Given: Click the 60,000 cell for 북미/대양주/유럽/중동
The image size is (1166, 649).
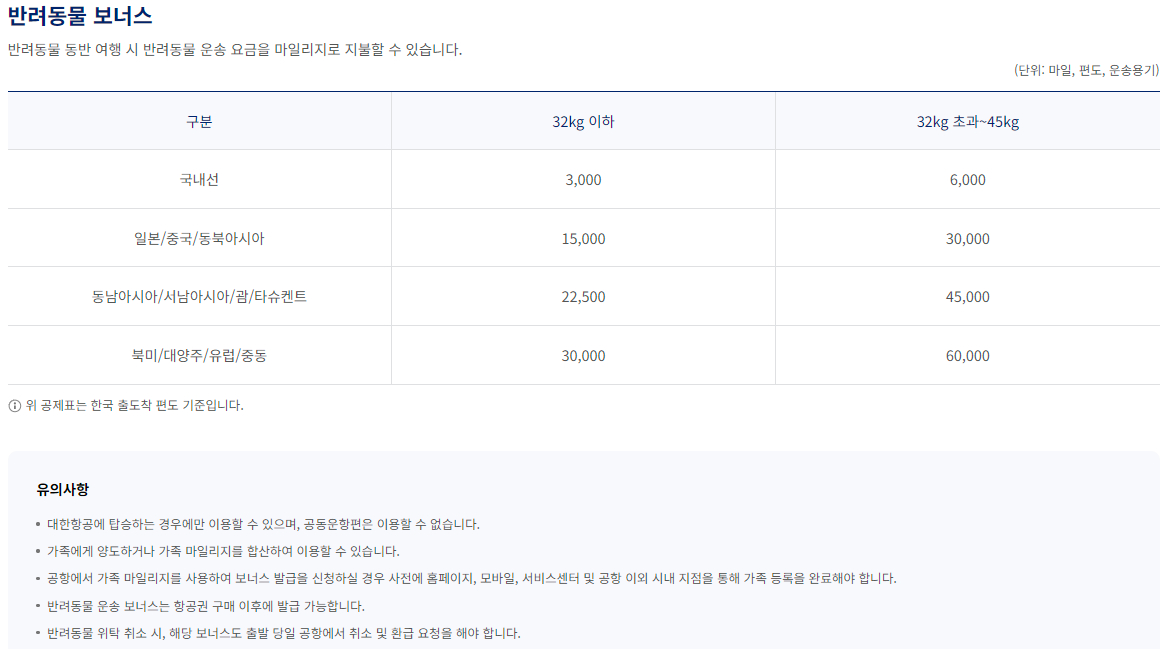Looking at the screenshot, I should (965, 355).
